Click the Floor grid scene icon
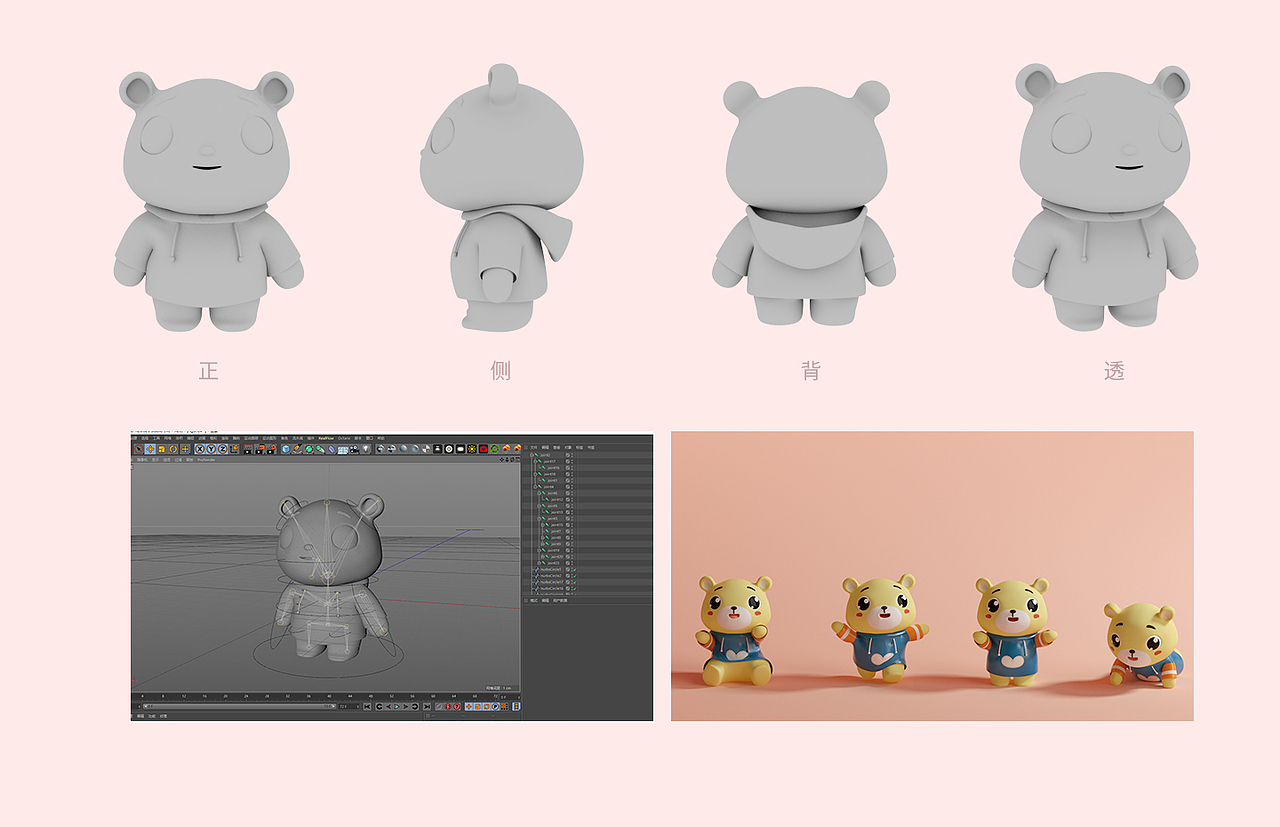The height and width of the screenshot is (827, 1280). 342,449
